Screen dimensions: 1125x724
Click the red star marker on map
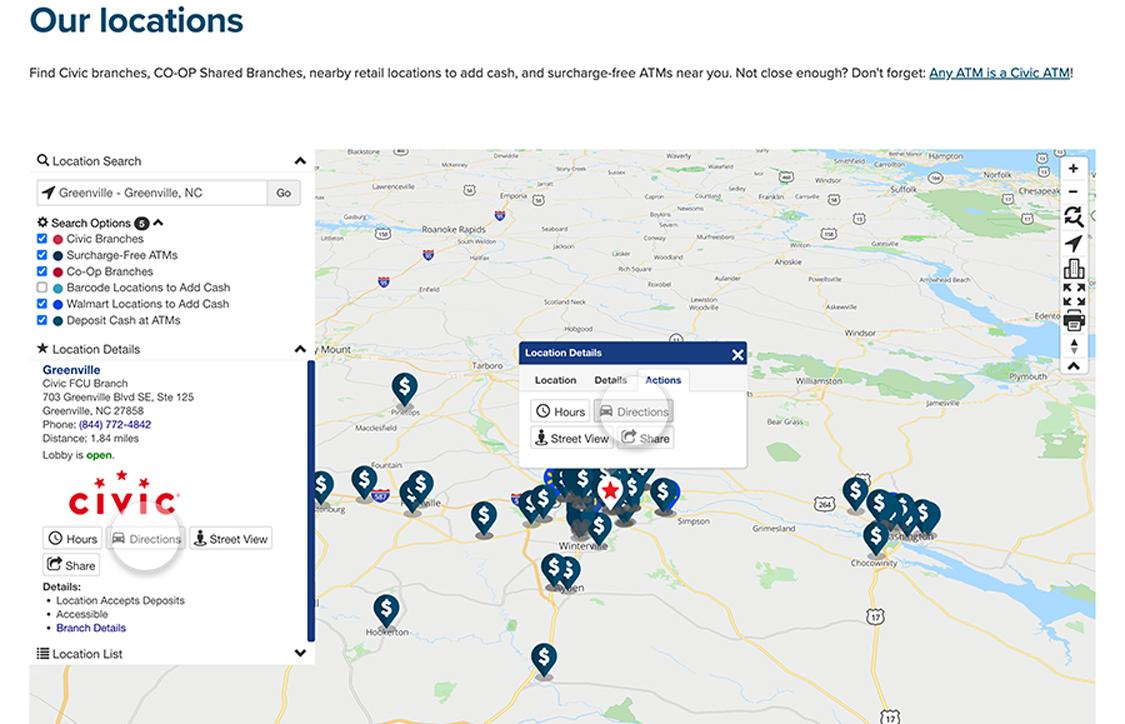click(x=610, y=492)
